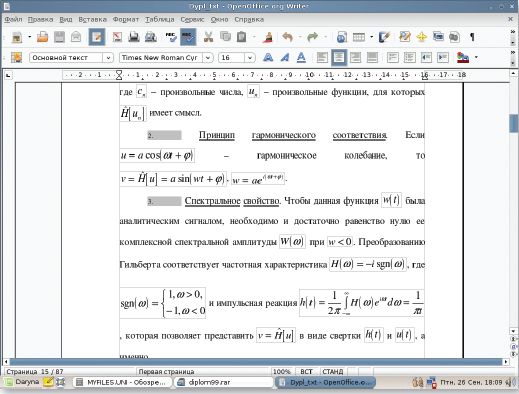The height and width of the screenshot is (394, 519).
Task: Copy selection icon
Action: (225, 37)
